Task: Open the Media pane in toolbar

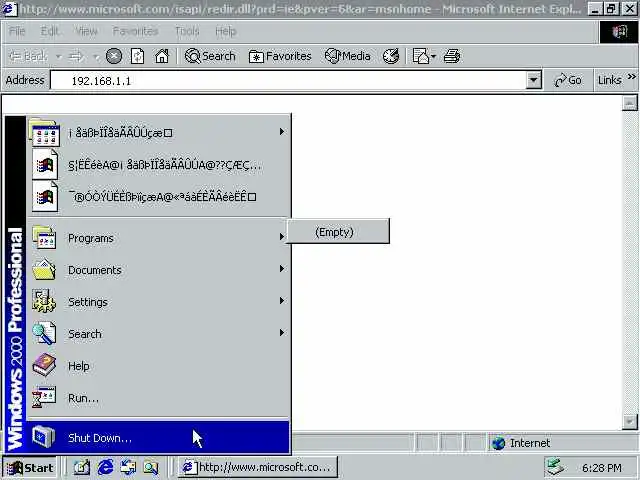Action: [348, 56]
